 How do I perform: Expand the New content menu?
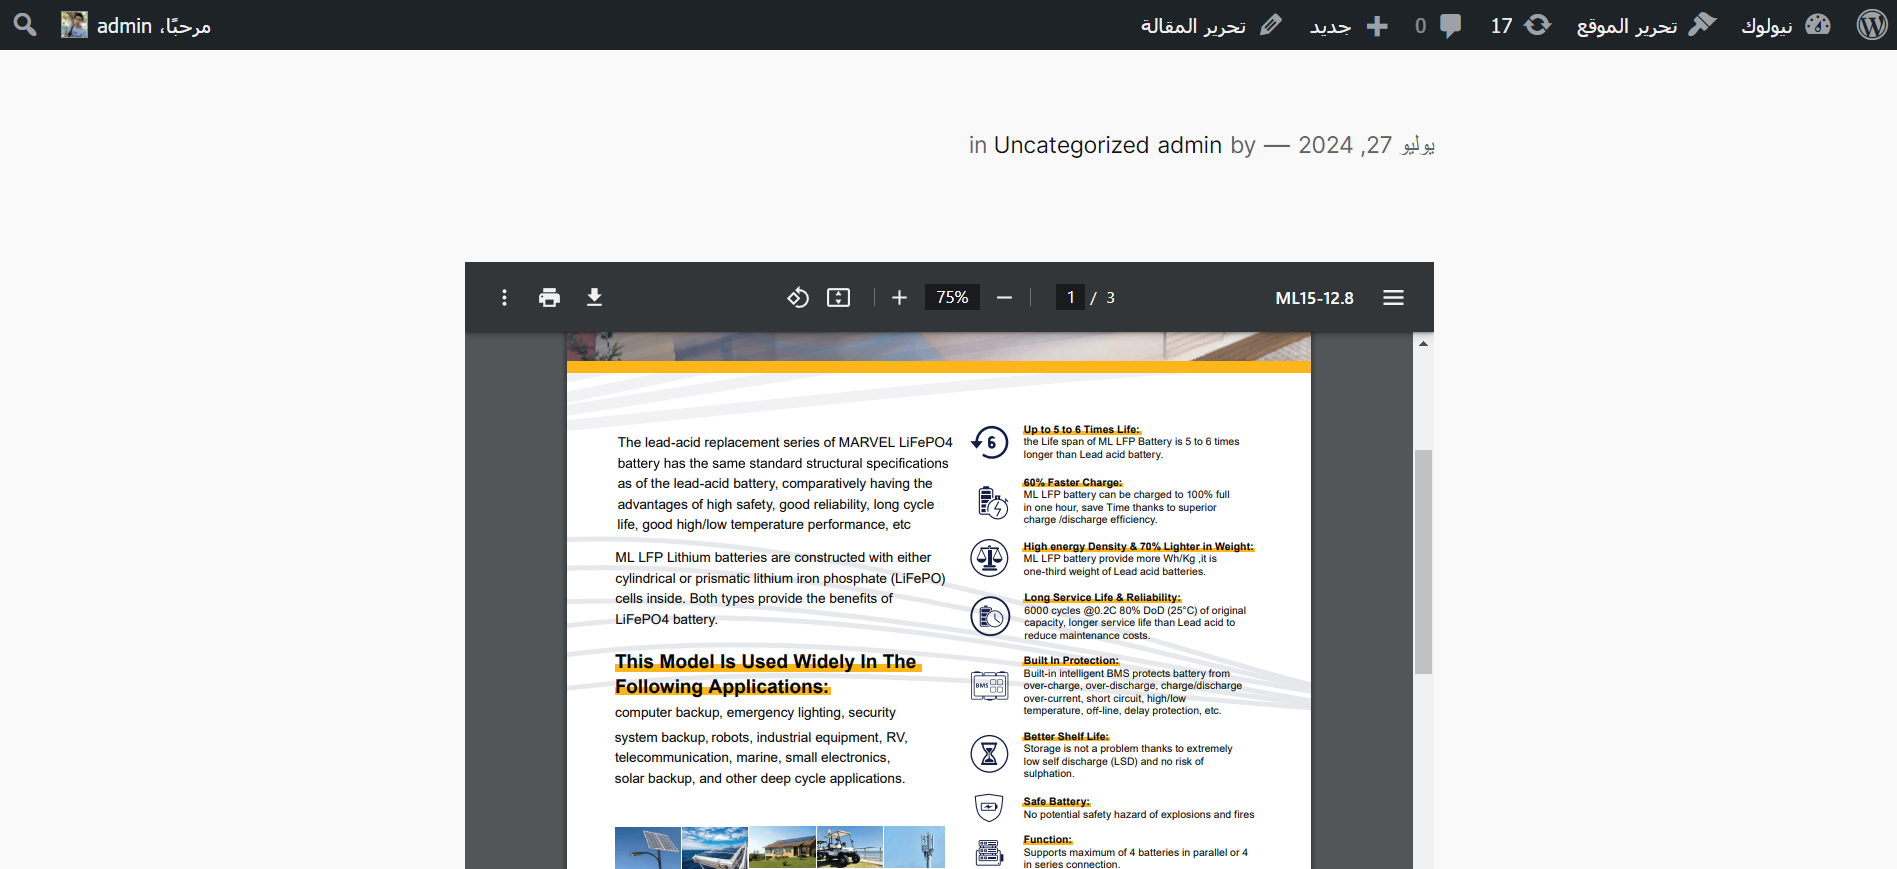1349,25
